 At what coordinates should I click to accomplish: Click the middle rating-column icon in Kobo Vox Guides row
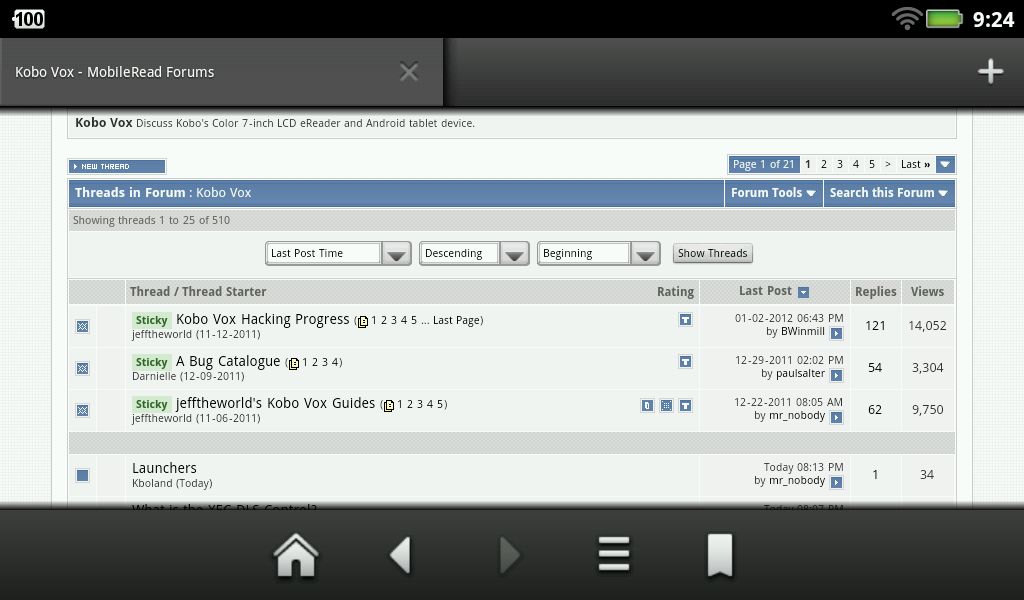point(666,405)
